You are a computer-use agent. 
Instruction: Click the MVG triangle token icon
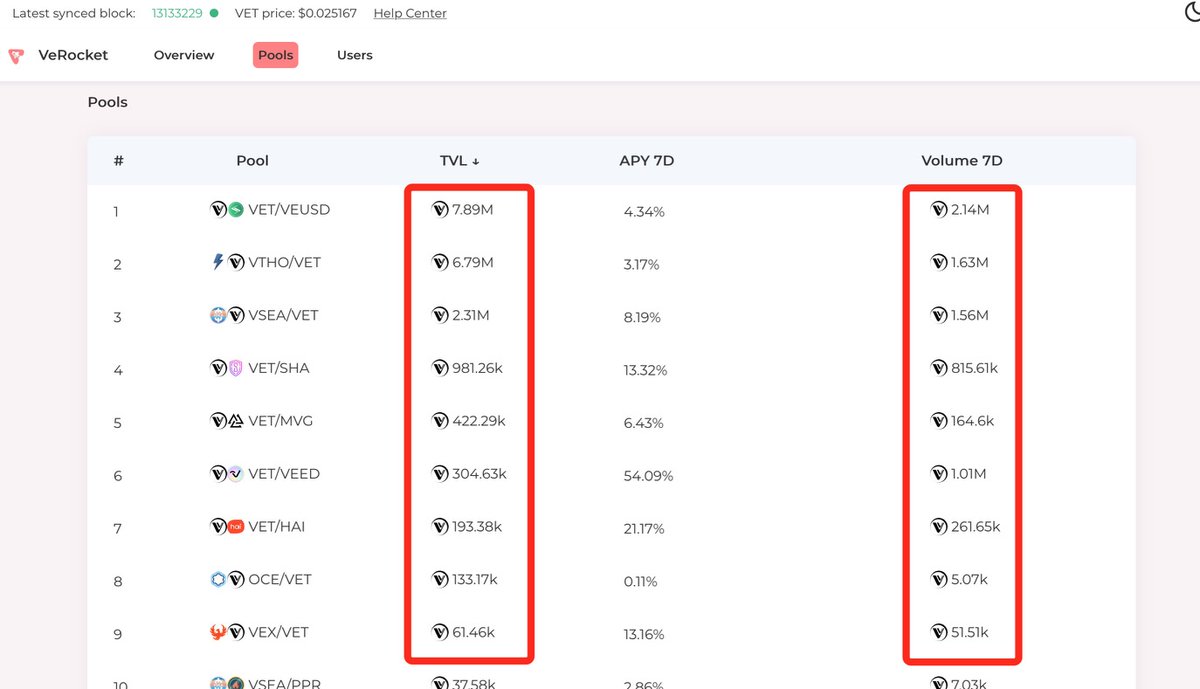pyautogui.click(x=236, y=421)
